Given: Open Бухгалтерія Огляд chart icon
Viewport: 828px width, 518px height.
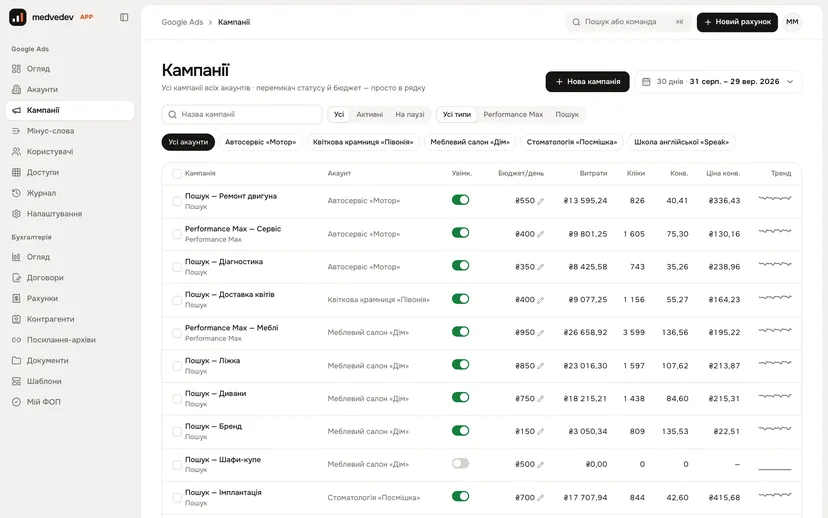Looking at the screenshot, I should click(x=16, y=257).
